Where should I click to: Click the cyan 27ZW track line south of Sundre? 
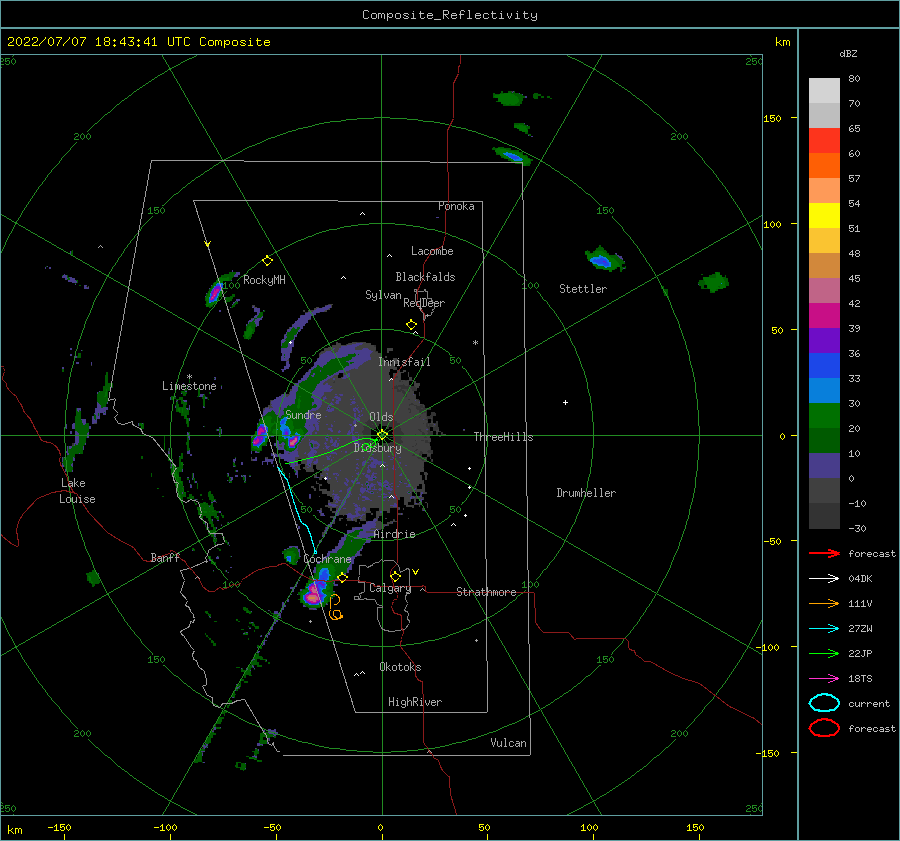297,508
